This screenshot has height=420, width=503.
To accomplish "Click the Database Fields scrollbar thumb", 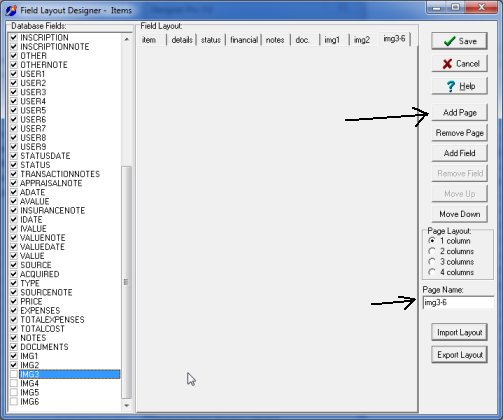I will [x=127, y=283].
